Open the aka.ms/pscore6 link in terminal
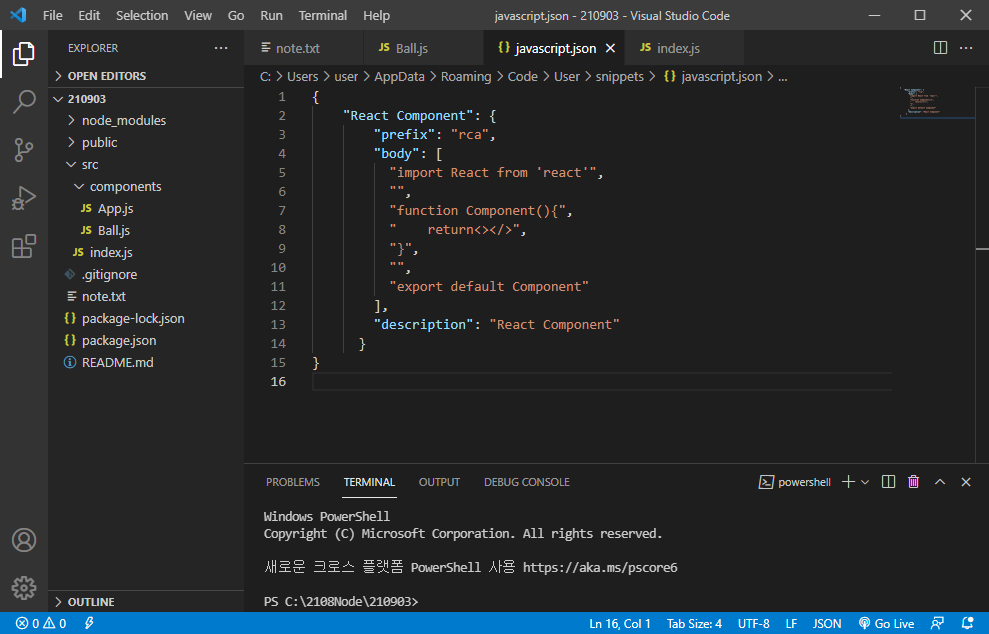The image size is (989, 634). [600, 567]
